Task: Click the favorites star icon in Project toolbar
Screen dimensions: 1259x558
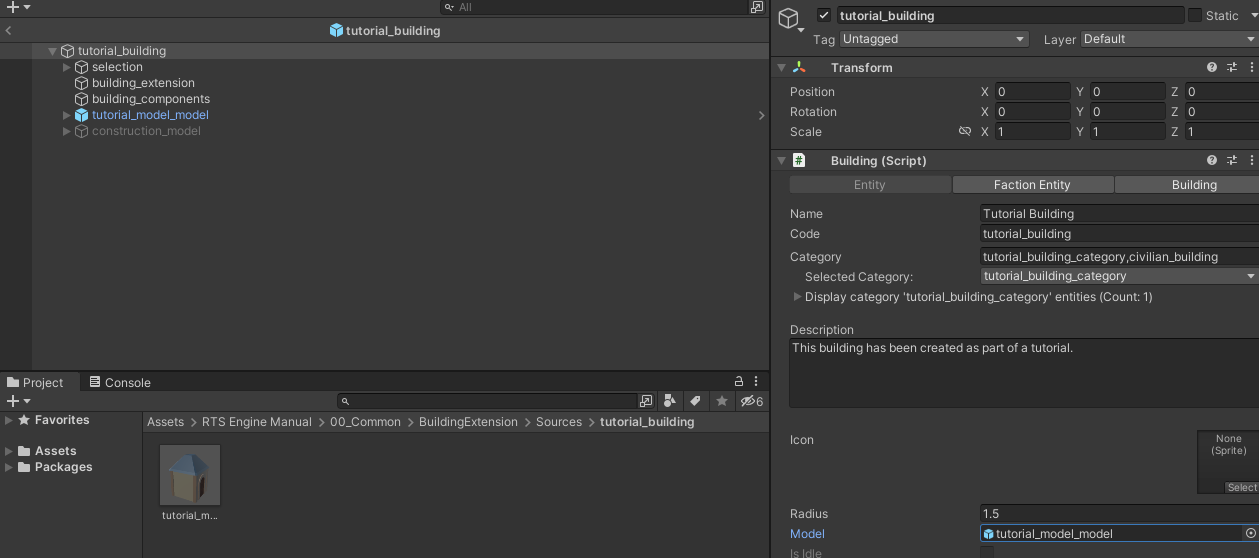Action: point(722,401)
